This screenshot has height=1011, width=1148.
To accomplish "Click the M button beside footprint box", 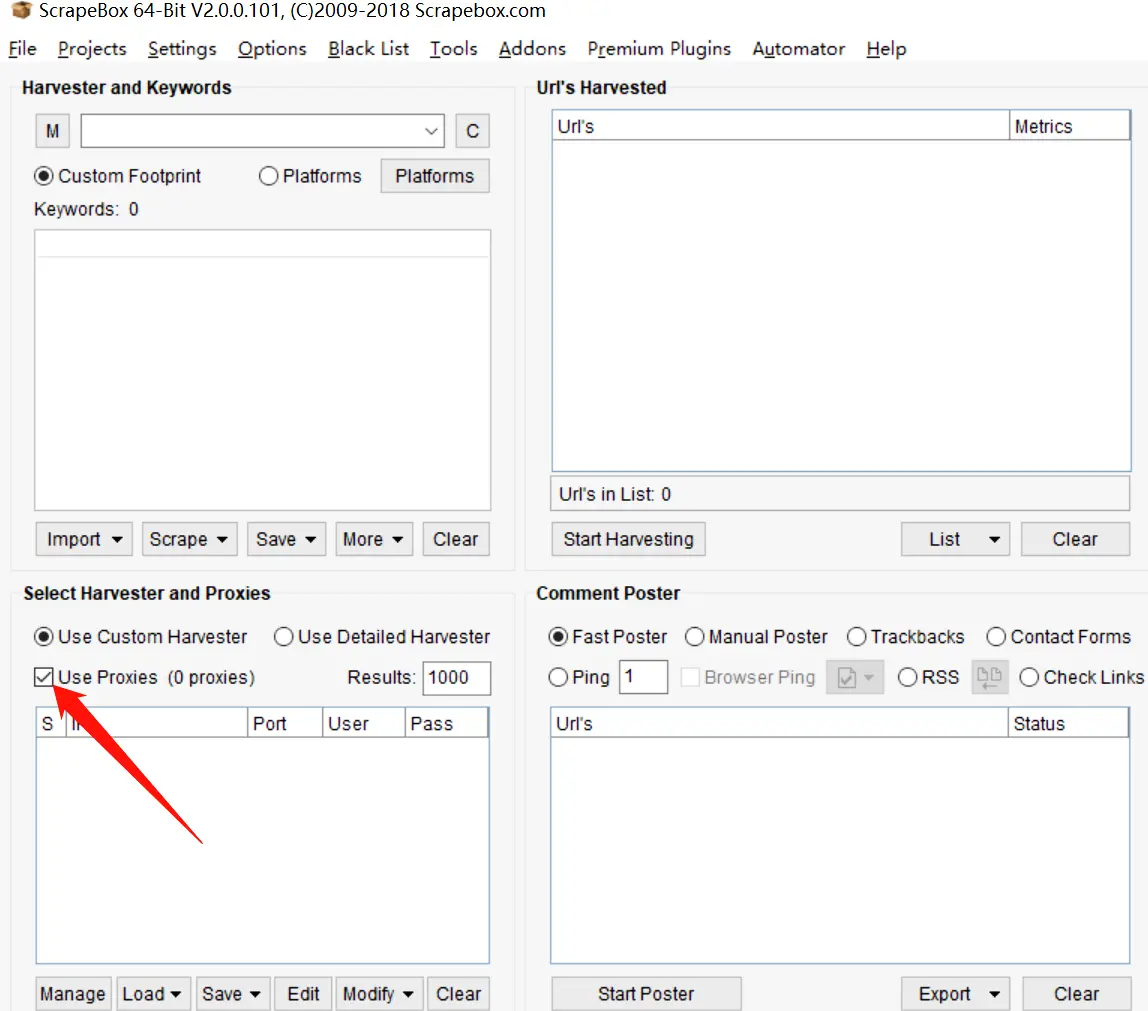I will [53, 131].
